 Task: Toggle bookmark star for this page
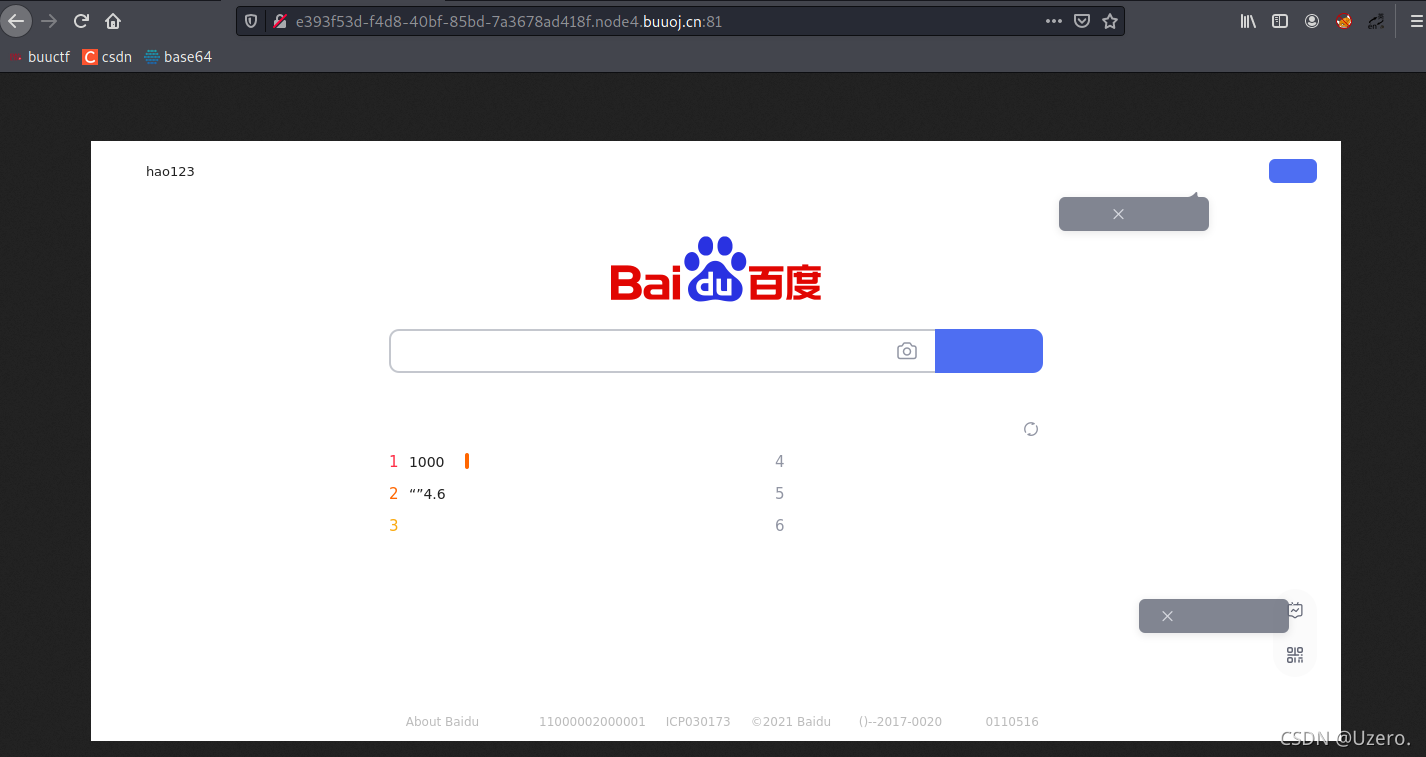click(1110, 20)
